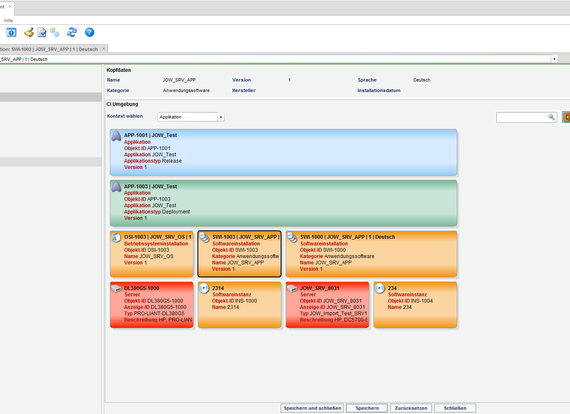Click the Schließen button
The height and width of the screenshot is (414, 570).
[455, 408]
